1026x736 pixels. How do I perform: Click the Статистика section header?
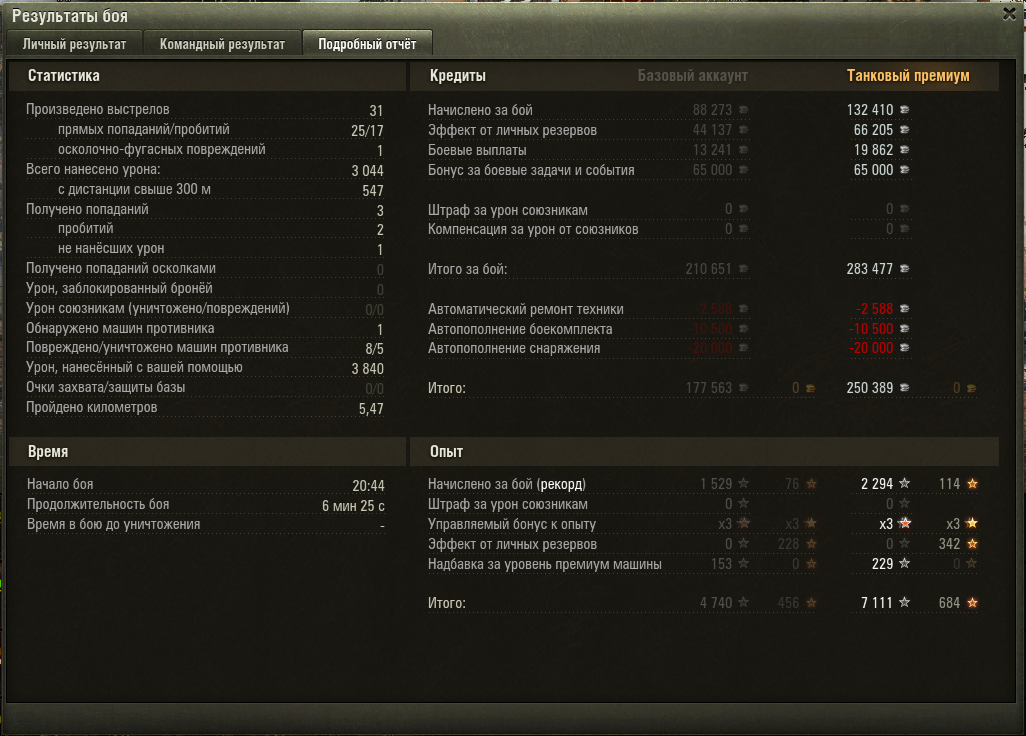coord(63,76)
